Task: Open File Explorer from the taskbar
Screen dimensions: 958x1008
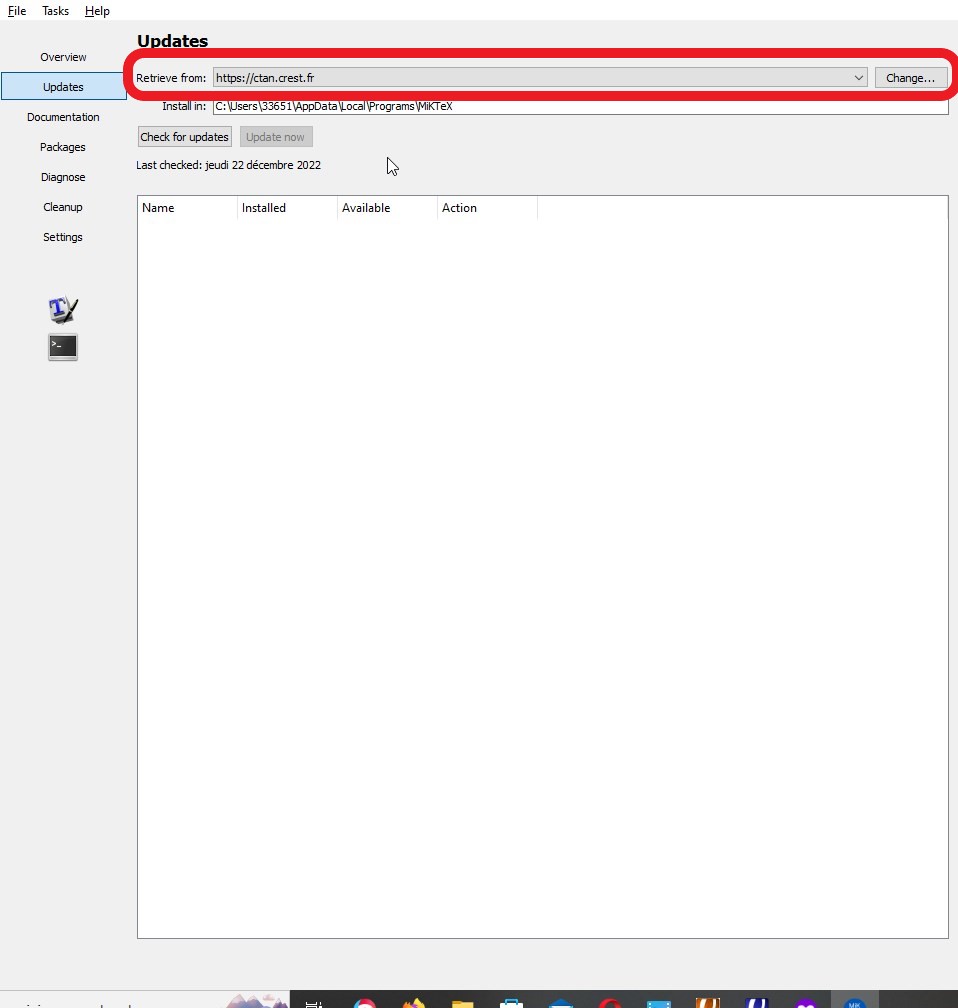Action: (x=462, y=1002)
